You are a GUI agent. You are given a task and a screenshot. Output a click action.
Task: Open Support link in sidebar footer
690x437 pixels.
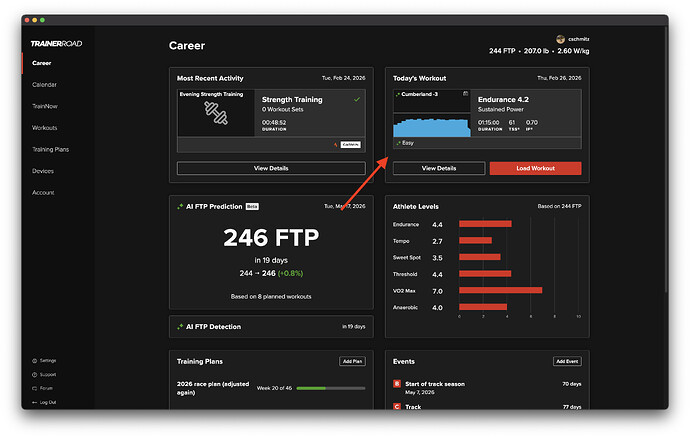click(48, 375)
